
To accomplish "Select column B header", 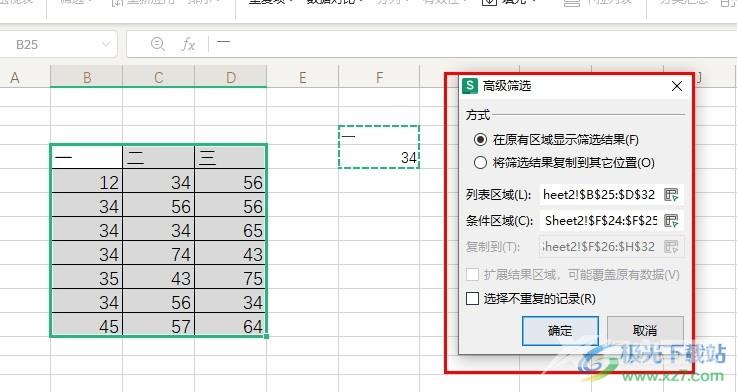I will (86, 77).
